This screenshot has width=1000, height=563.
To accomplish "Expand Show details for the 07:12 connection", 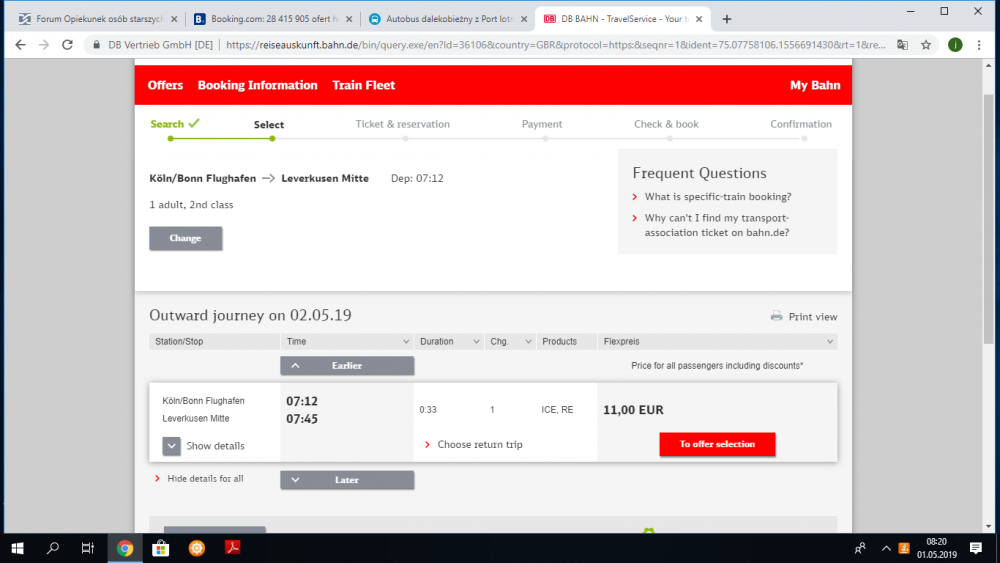I will [172, 446].
